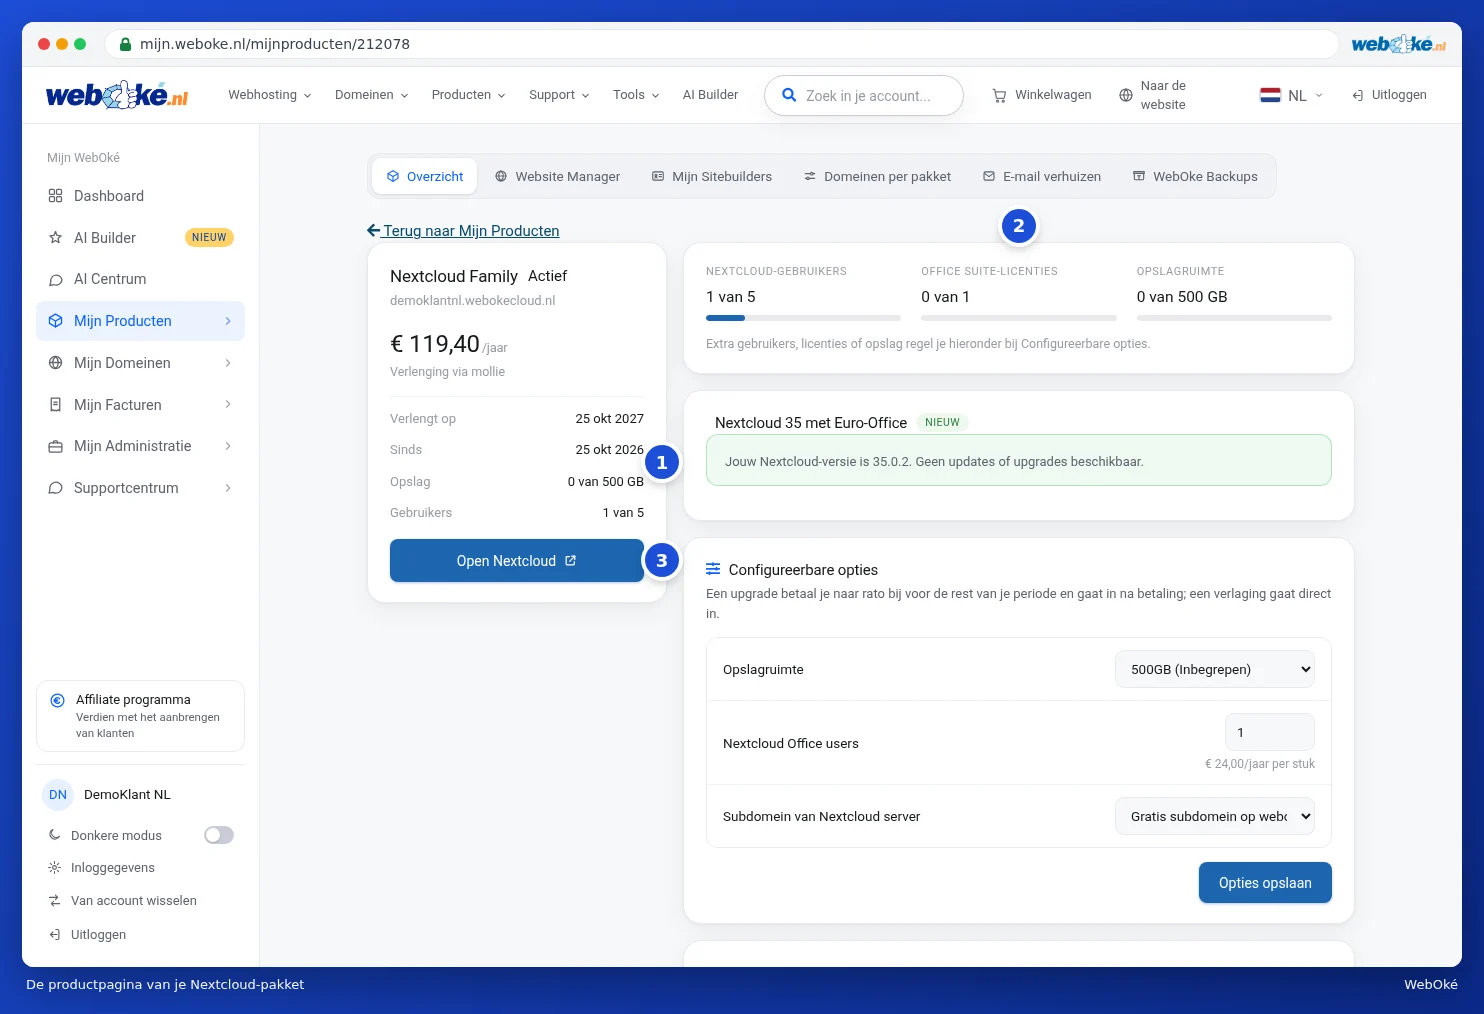
Task: Expand the Producten menu
Action: 469,95
